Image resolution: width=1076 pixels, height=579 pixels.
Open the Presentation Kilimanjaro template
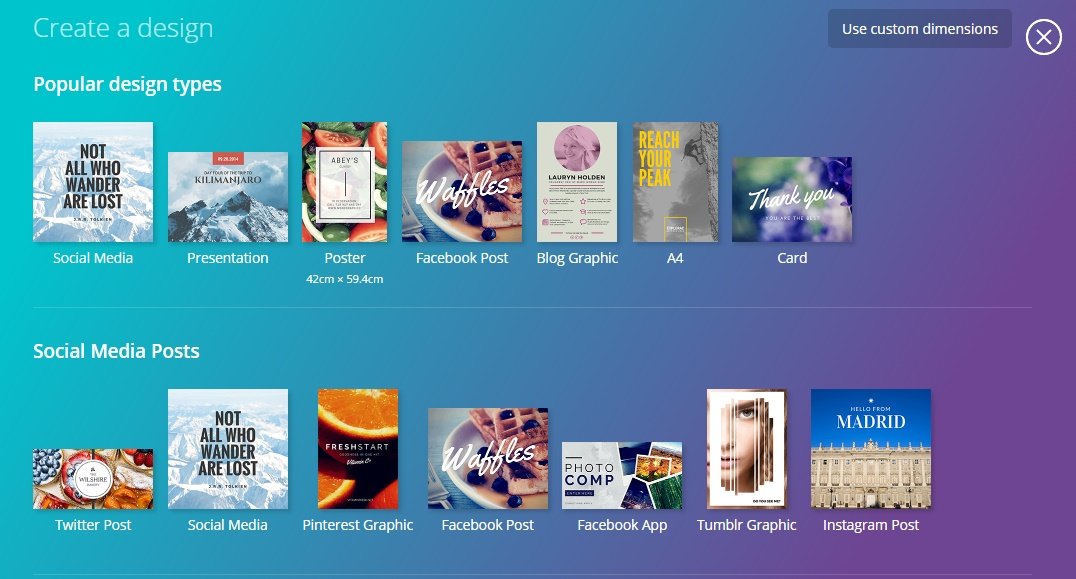coord(228,197)
